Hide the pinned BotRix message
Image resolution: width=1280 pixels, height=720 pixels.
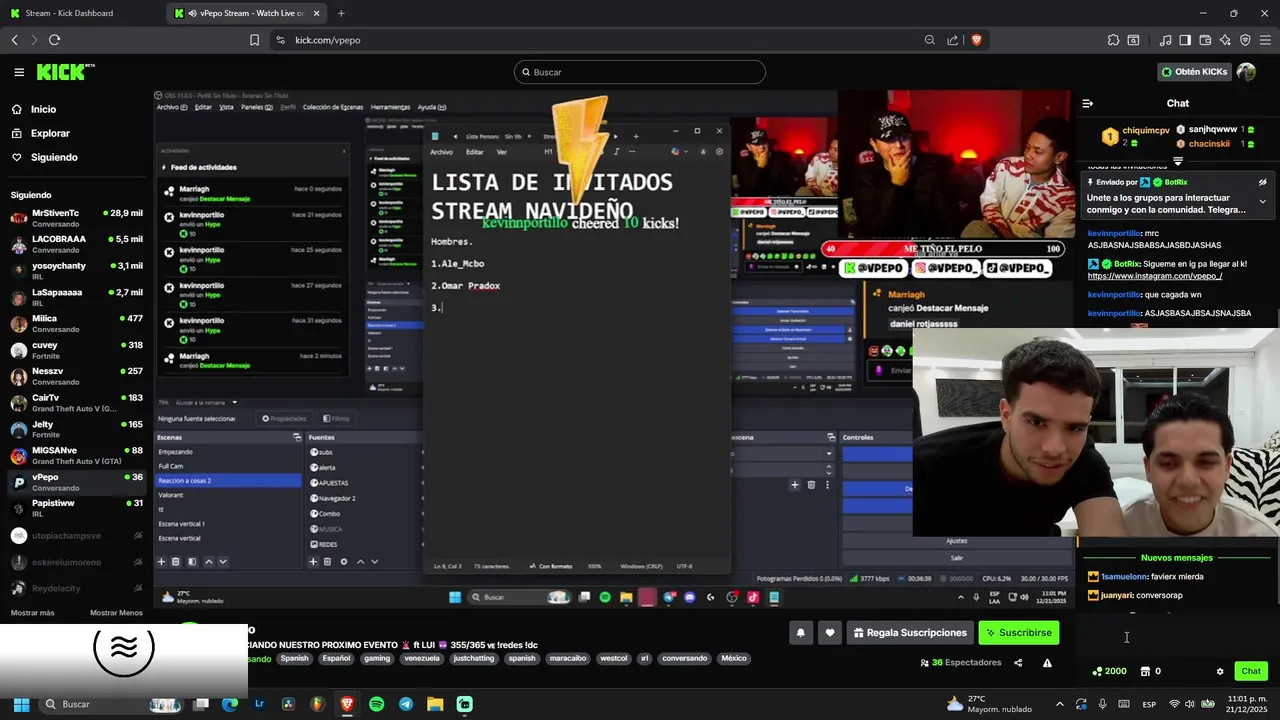[1263, 182]
